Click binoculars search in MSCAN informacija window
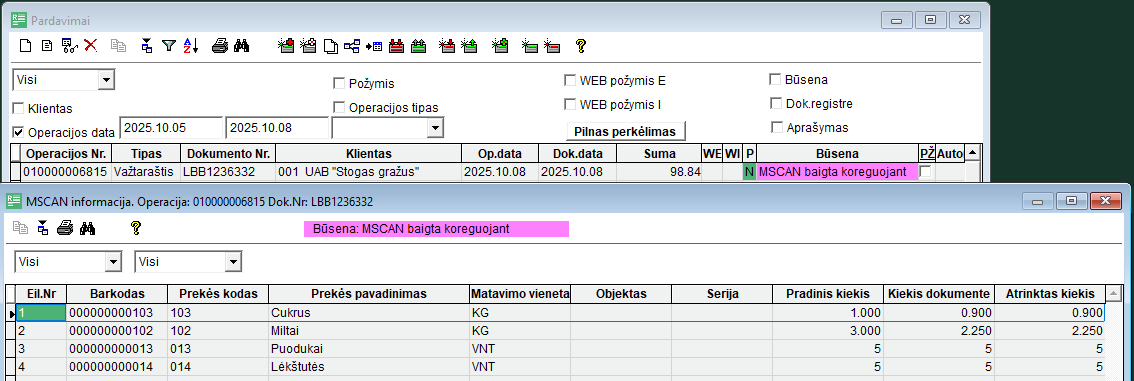 (88, 228)
